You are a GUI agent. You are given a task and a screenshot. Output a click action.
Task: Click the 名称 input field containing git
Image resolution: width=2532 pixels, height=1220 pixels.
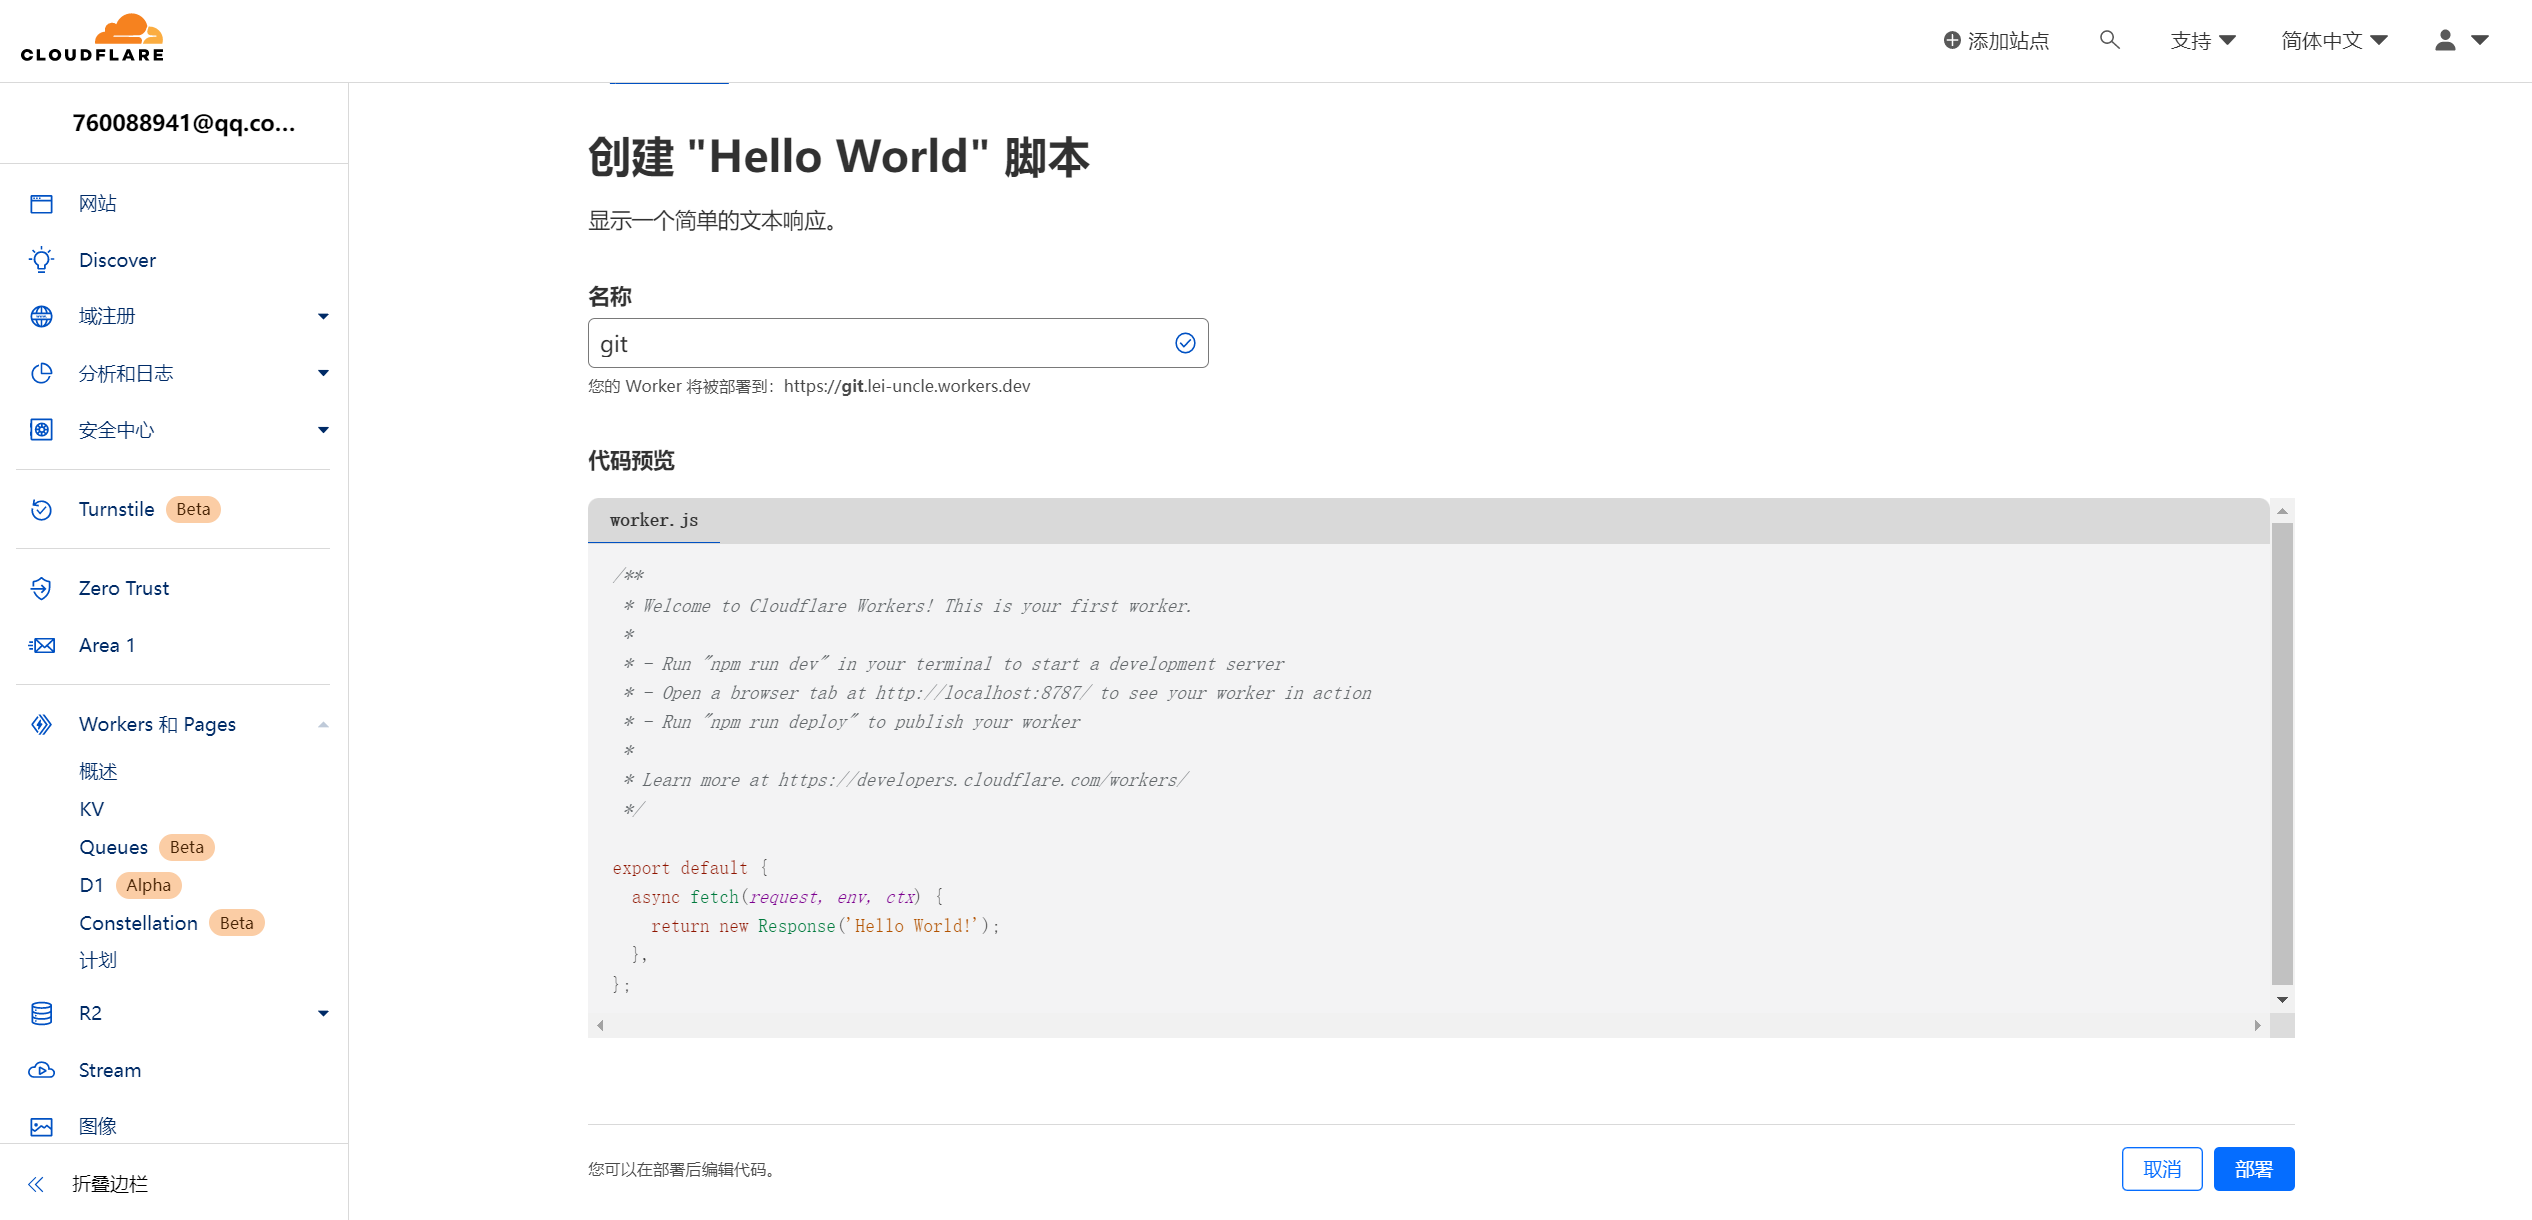[x=898, y=344]
